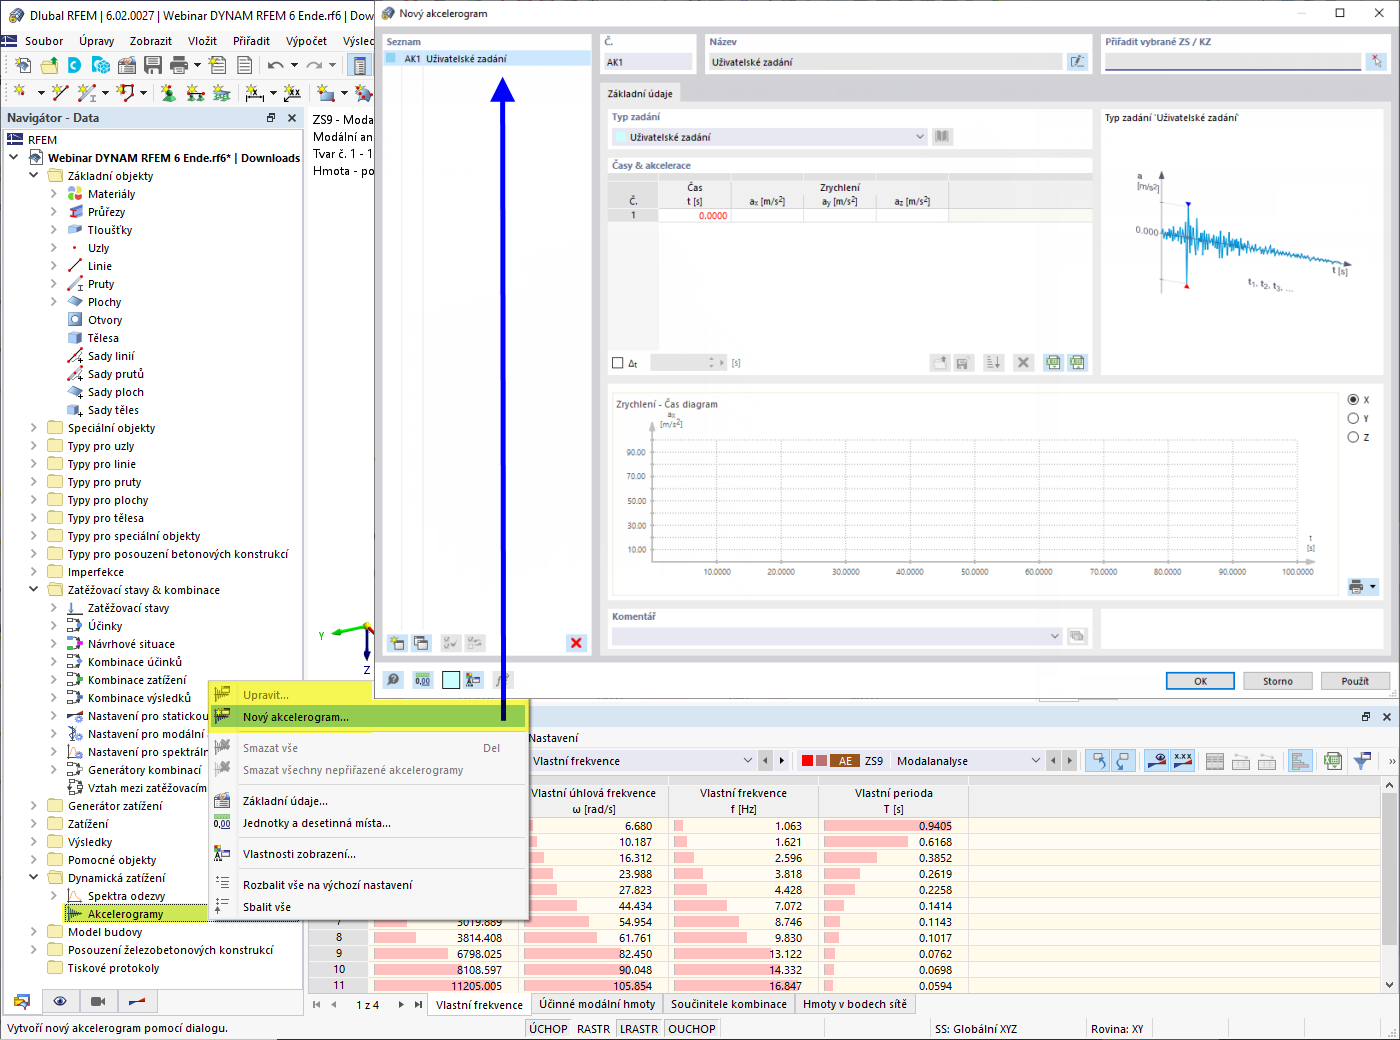Click the Excel export icon in results toolbar
Image resolution: width=1400 pixels, height=1040 pixels.
pos(1333,761)
